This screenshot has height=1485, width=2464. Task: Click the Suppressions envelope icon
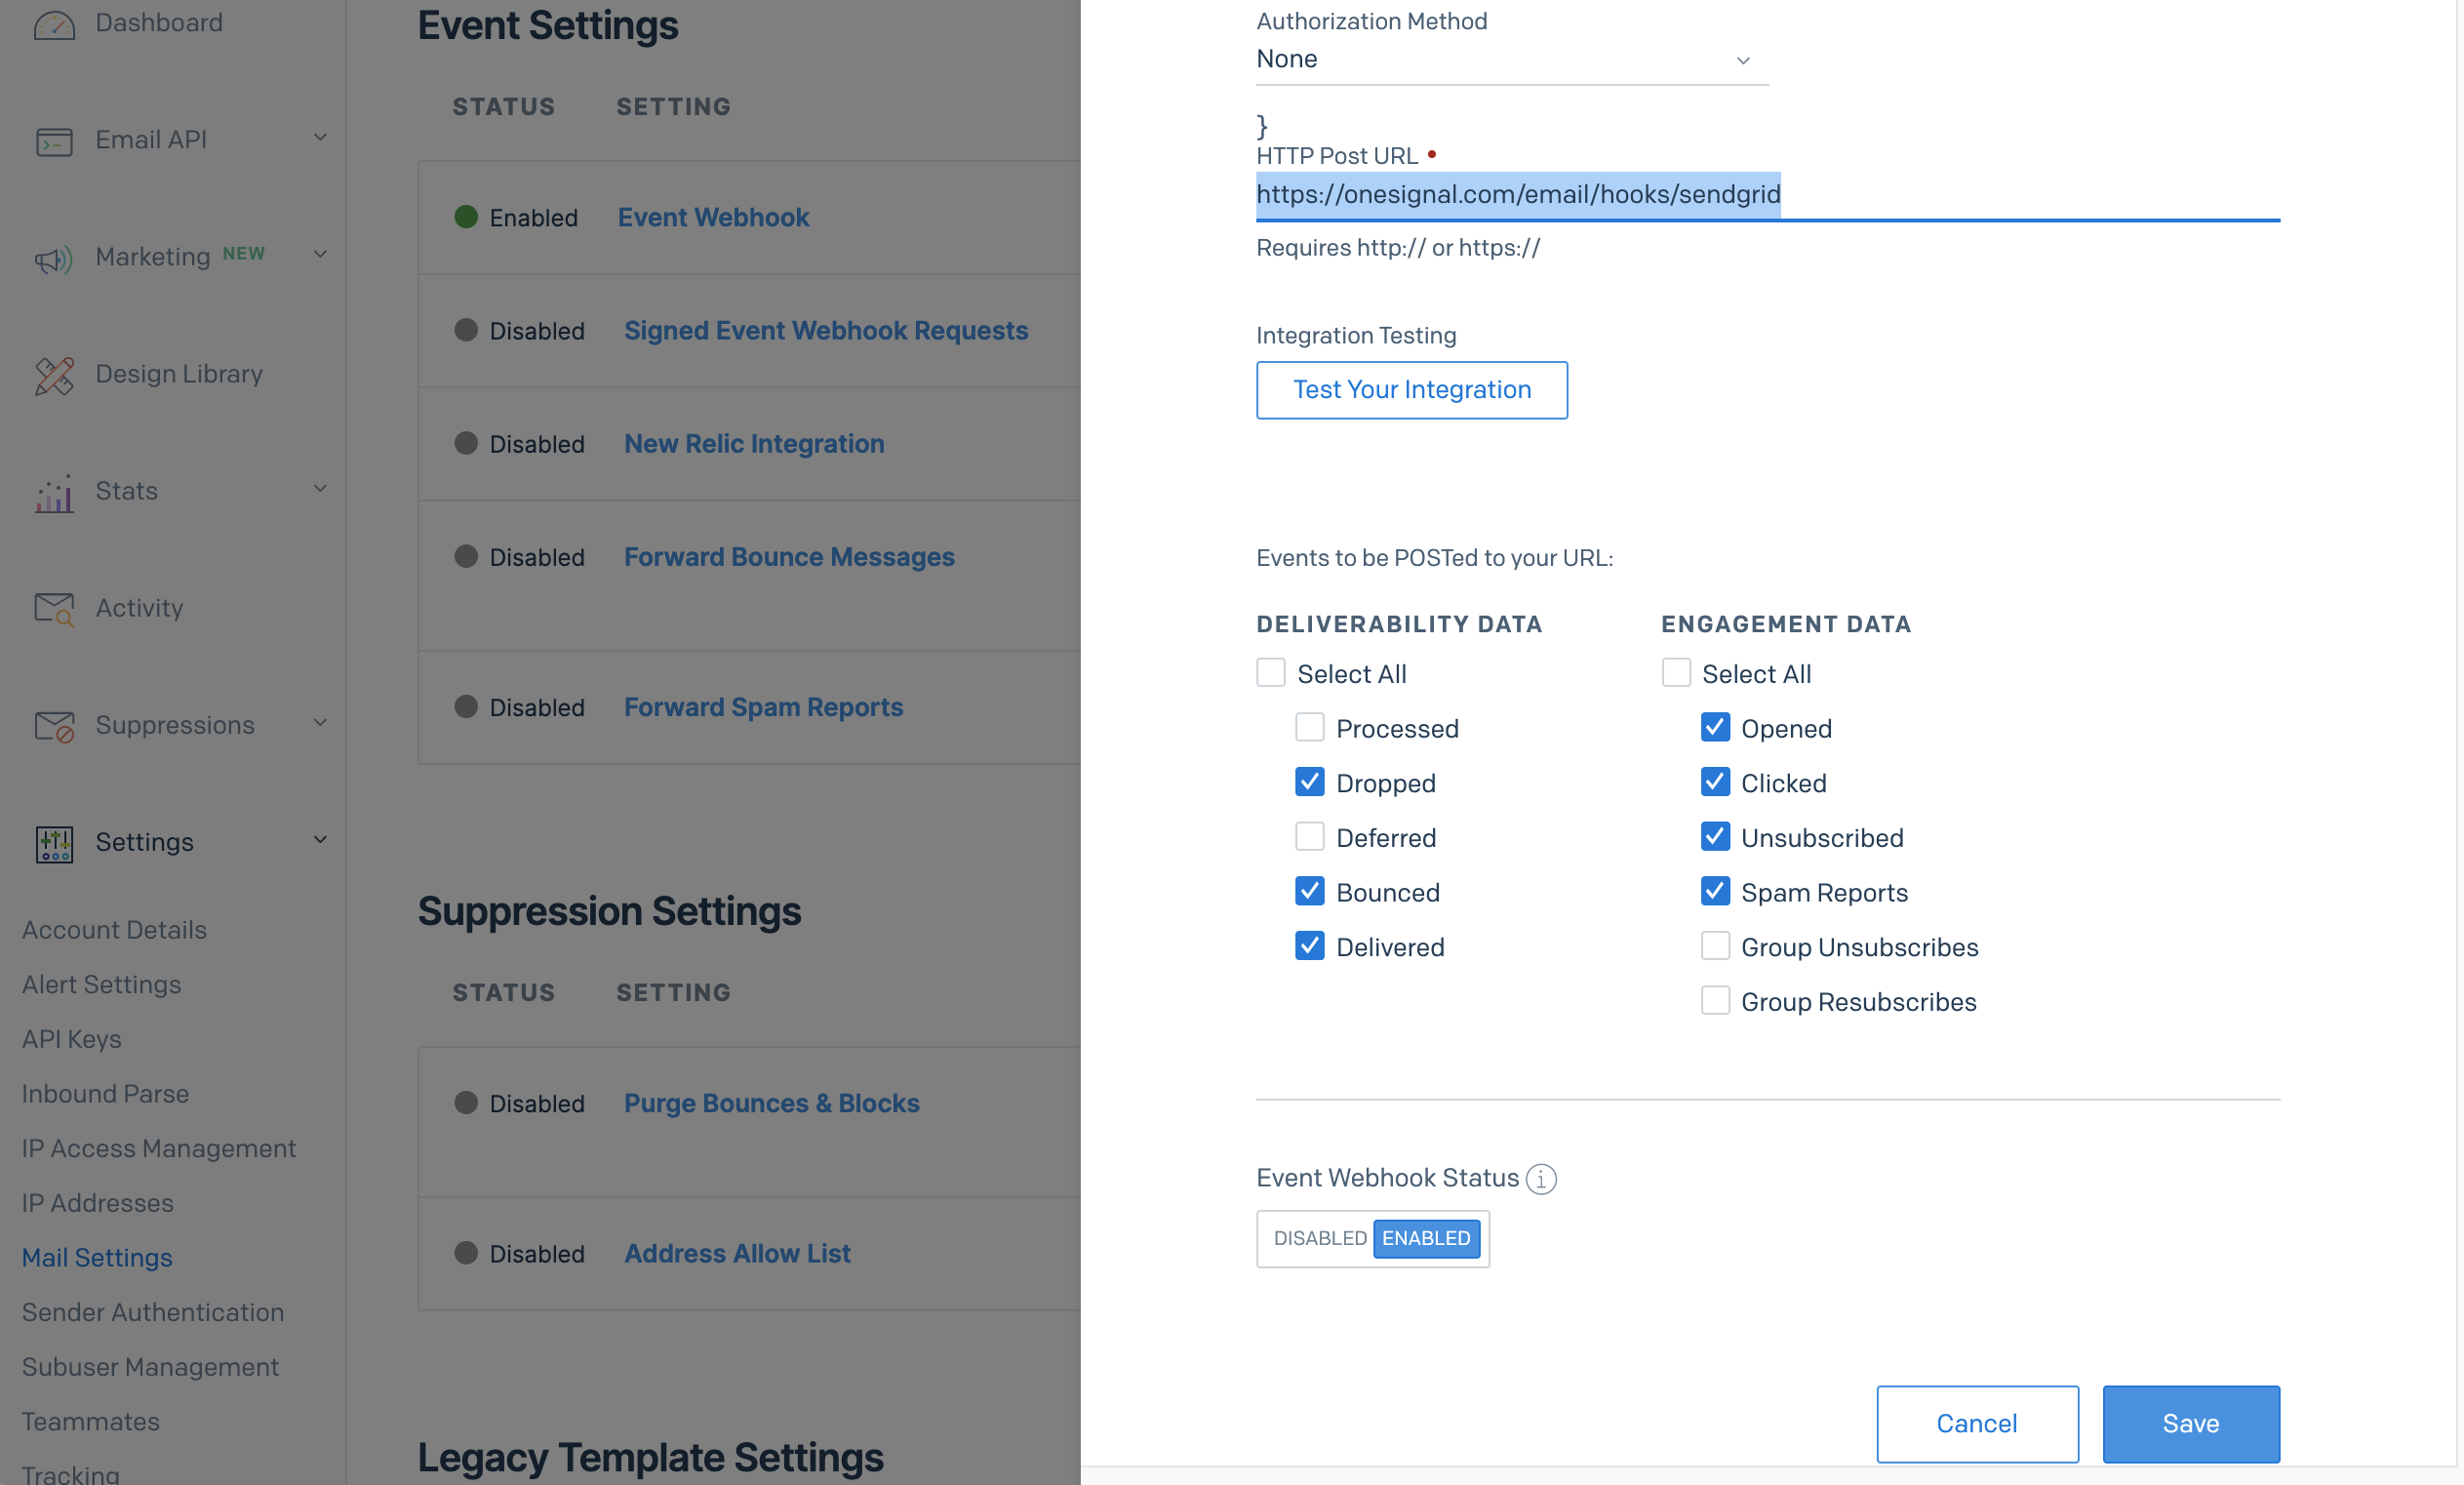pyautogui.click(x=54, y=726)
